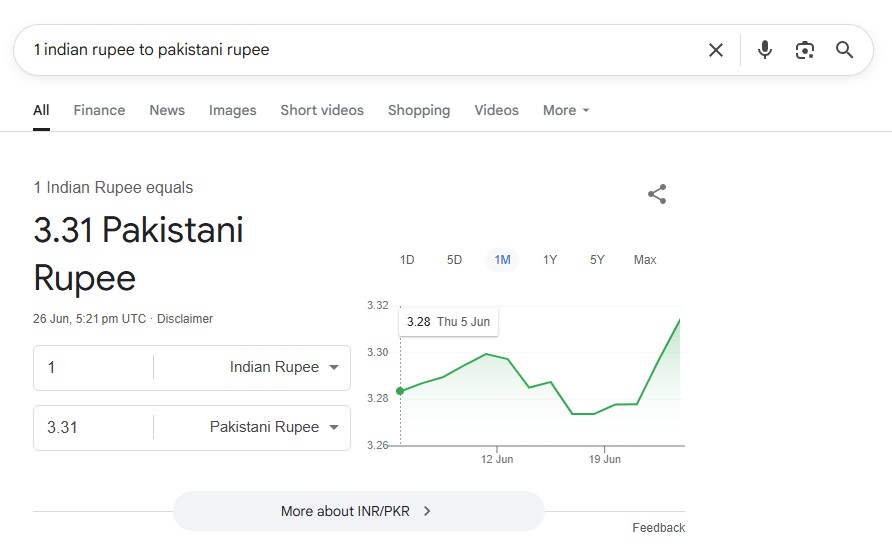Send Feedback on this result
892x548 pixels.
pos(658,528)
